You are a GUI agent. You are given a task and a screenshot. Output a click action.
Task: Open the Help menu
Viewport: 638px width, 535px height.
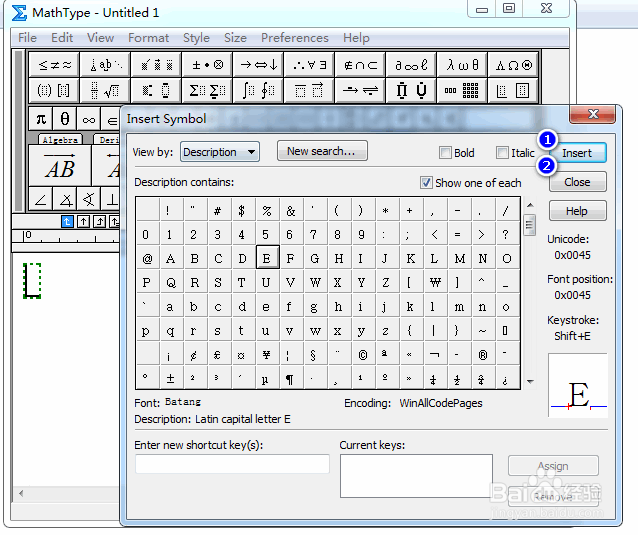[x=356, y=38]
